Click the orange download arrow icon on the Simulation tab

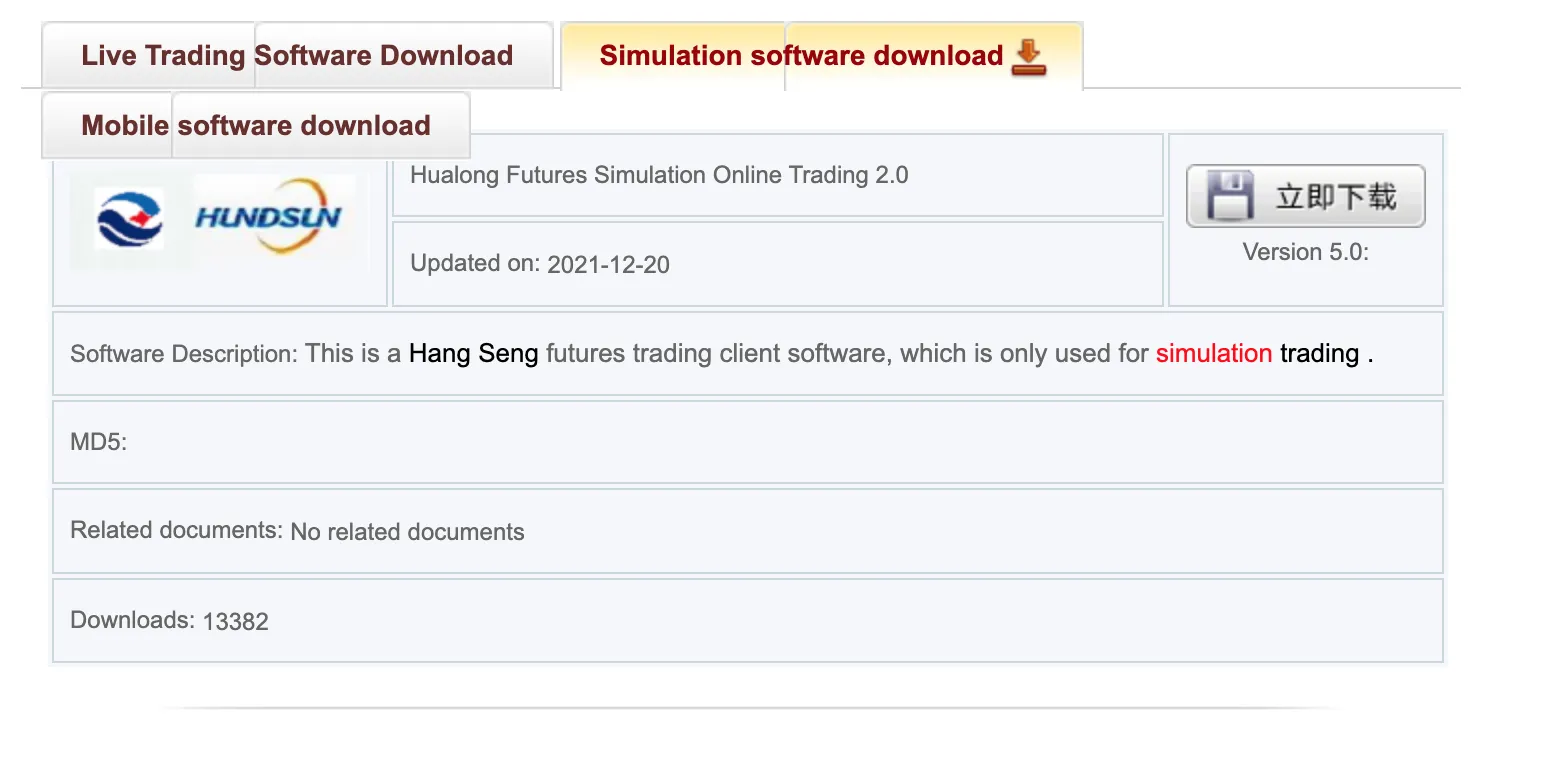click(1028, 56)
